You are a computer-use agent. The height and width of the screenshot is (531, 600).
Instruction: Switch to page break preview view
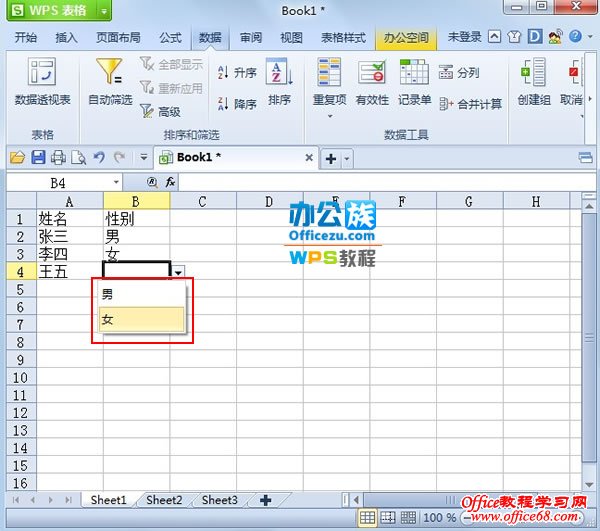point(388,518)
